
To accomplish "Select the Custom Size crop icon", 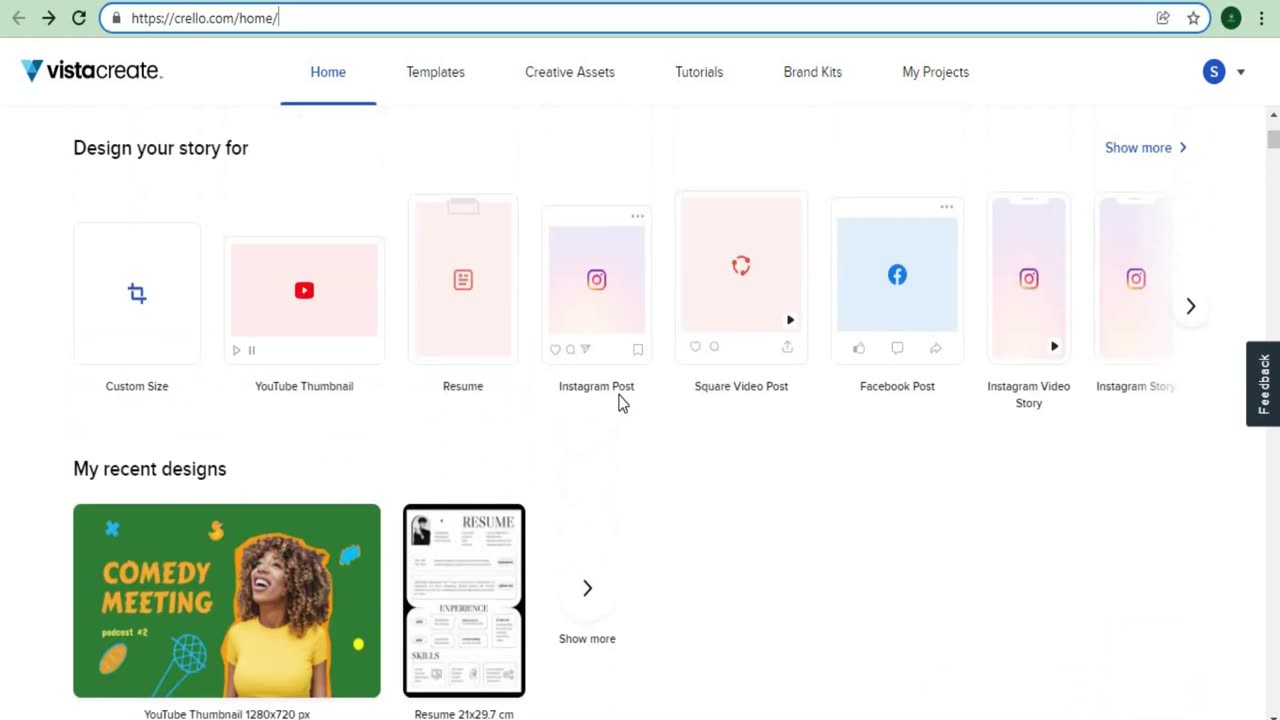I will (x=137, y=293).
